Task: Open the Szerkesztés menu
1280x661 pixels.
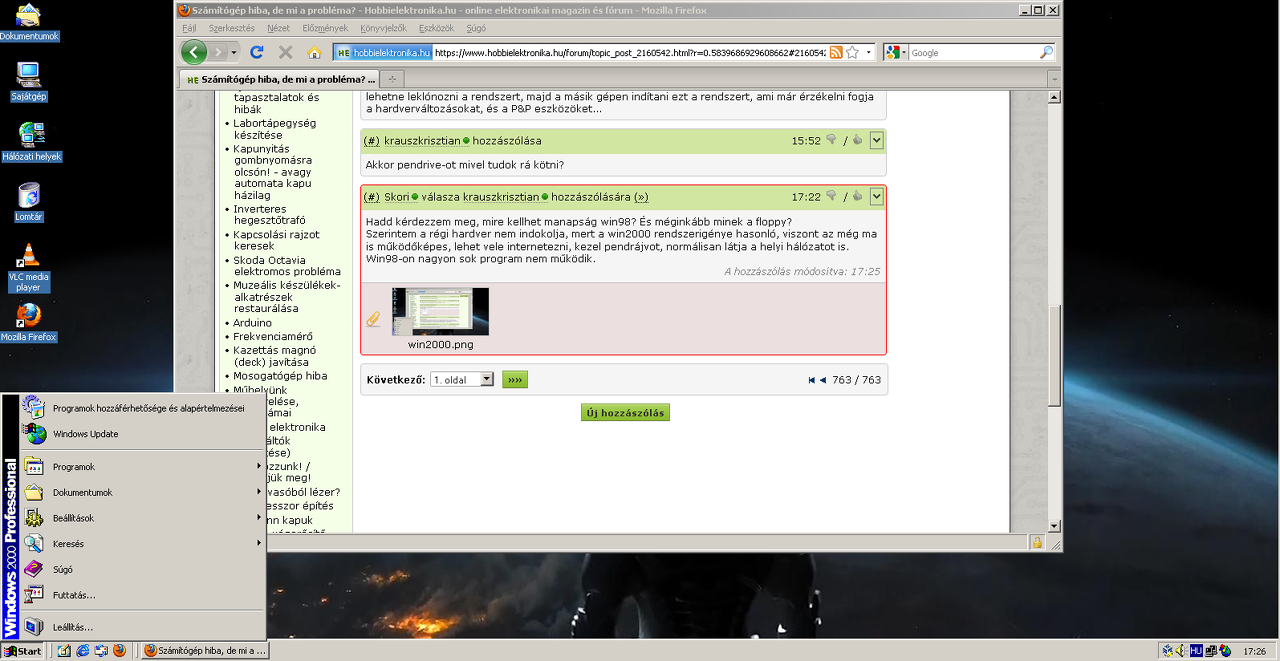Action: click(x=232, y=28)
